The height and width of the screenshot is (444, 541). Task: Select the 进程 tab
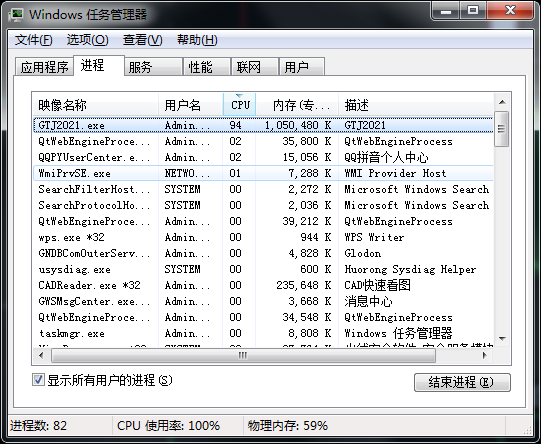99,65
